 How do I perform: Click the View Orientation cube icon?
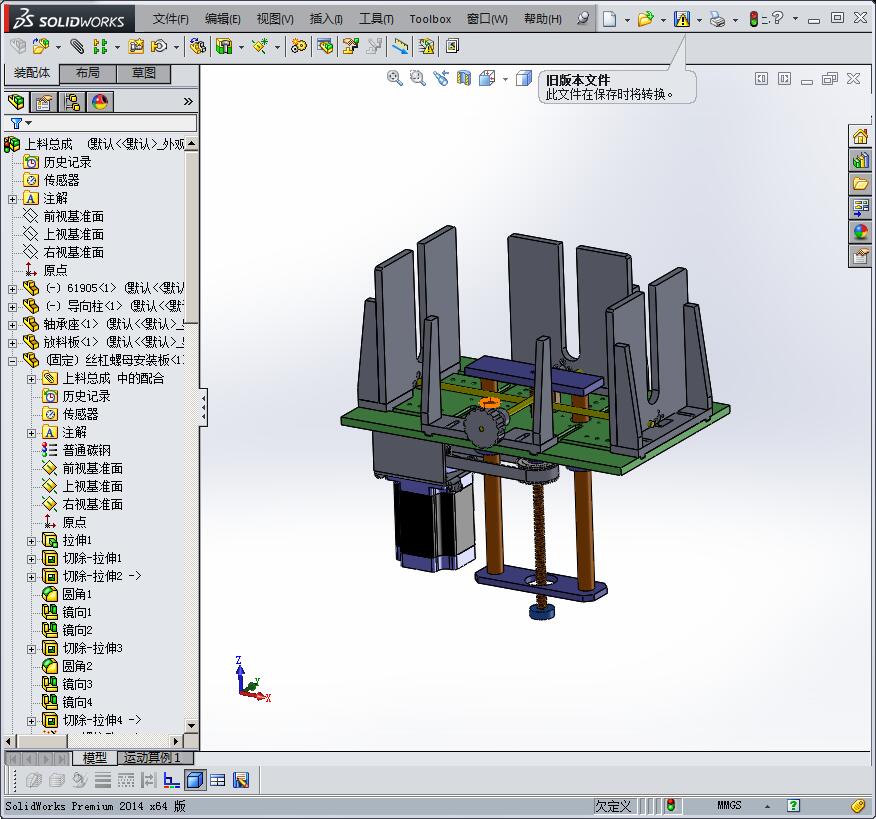coord(487,78)
